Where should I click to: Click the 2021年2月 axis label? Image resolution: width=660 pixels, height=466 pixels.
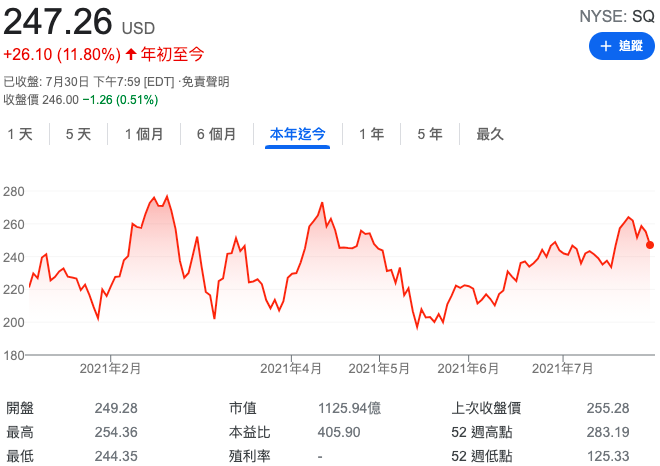(110, 369)
